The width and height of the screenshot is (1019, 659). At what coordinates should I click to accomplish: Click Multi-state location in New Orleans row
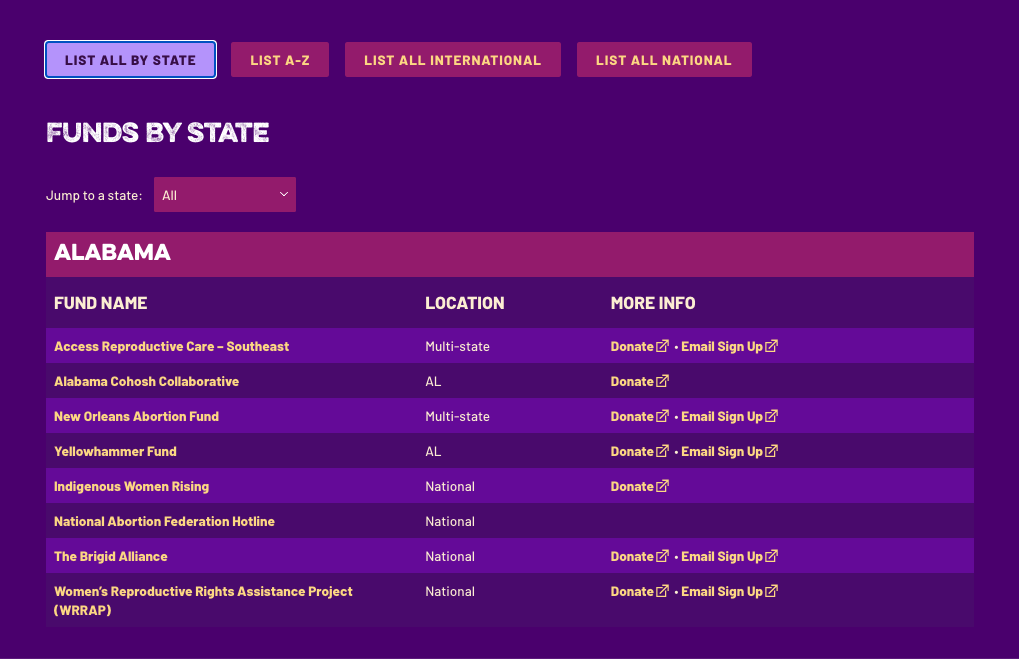(458, 417)
